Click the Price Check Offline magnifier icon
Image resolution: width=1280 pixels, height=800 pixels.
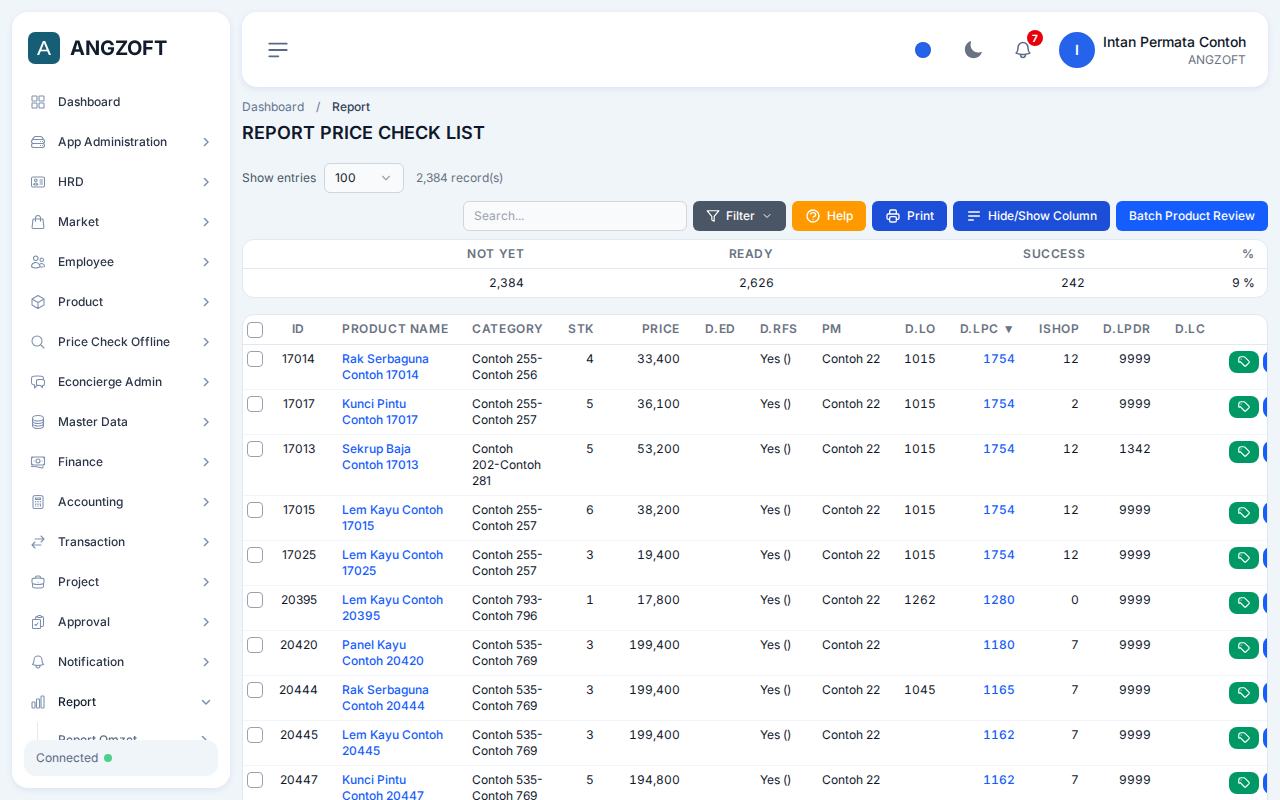(38, 342)
